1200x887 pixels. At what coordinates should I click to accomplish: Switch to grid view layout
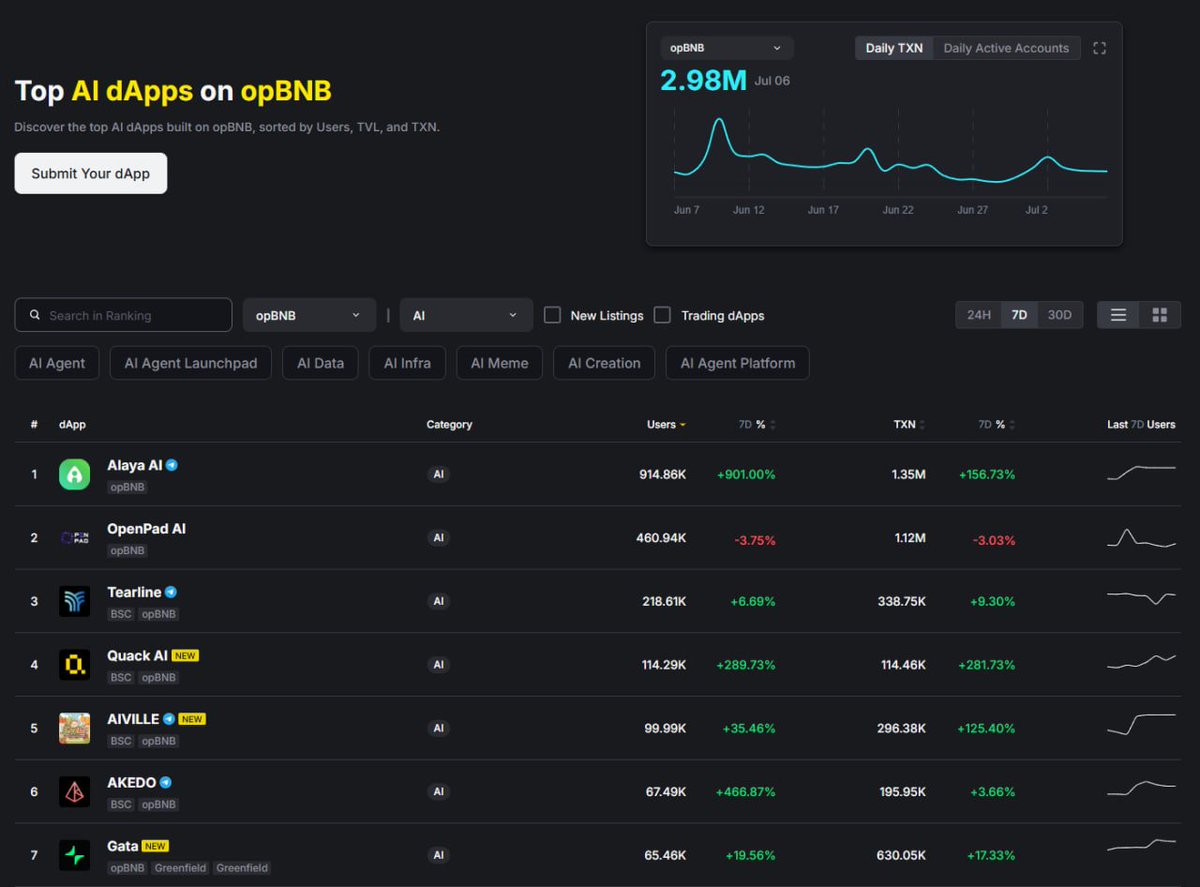point(1160,315)
